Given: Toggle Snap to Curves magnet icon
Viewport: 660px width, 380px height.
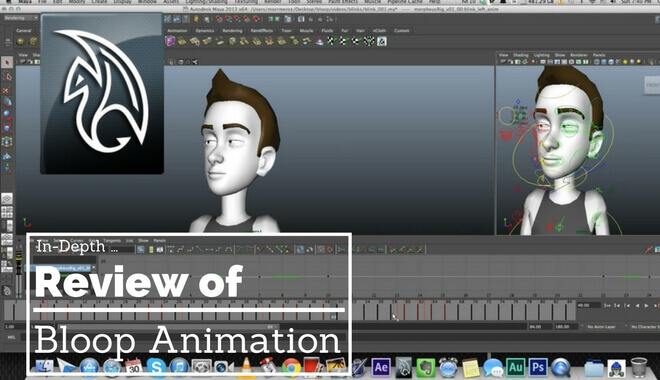Looking at the screenshot, I should 228,19.
